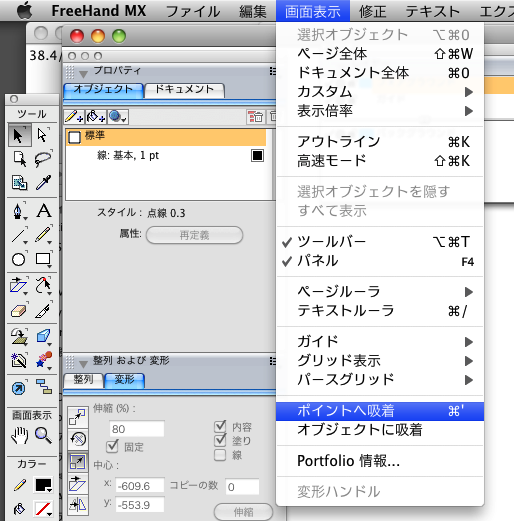
Task: Click the black stroke color swatch in properties
Action: 257,156
